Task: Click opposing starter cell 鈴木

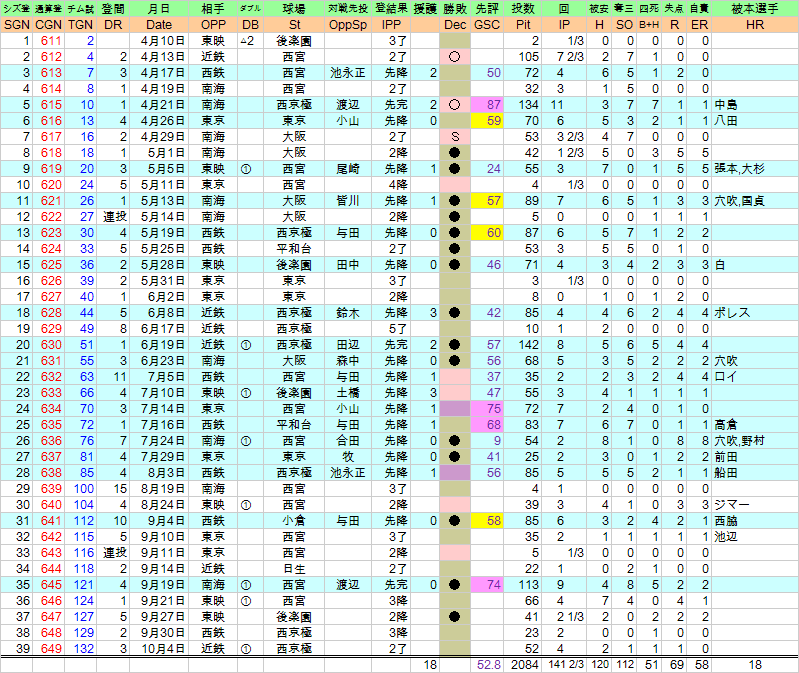Action: 348,313
